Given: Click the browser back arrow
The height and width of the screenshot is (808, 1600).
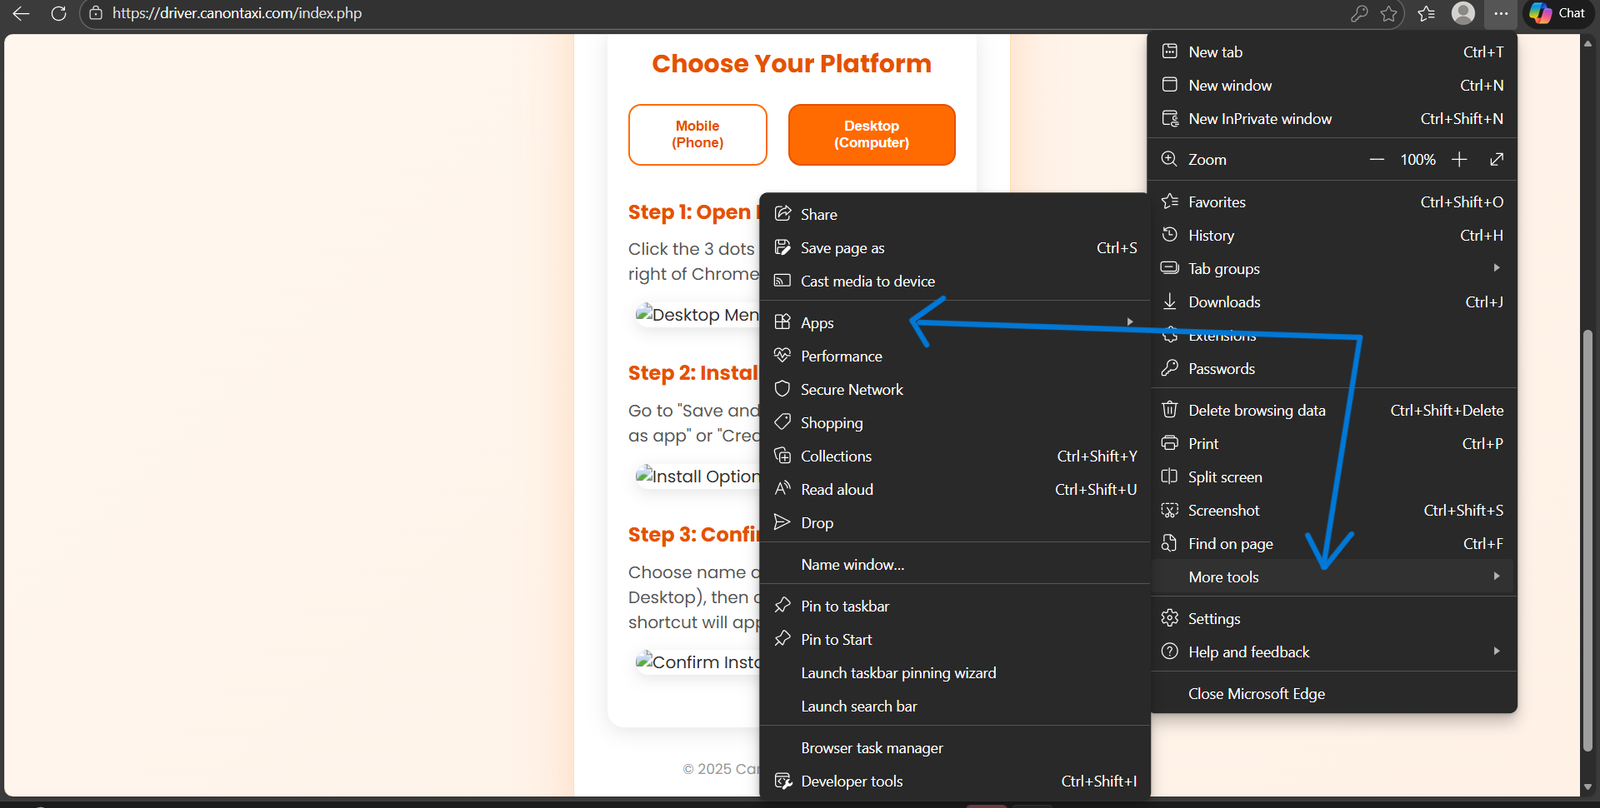Looking at the screenshot, I should click(21, 13).
